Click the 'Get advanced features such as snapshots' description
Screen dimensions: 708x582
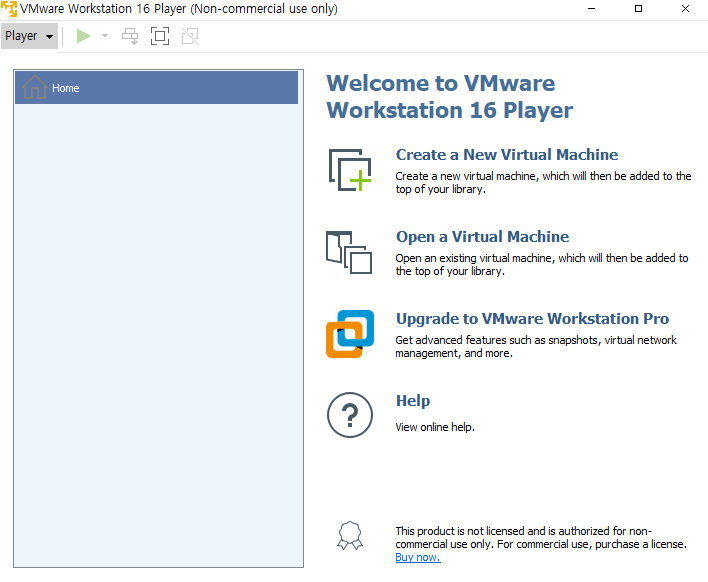coord(536,346)
